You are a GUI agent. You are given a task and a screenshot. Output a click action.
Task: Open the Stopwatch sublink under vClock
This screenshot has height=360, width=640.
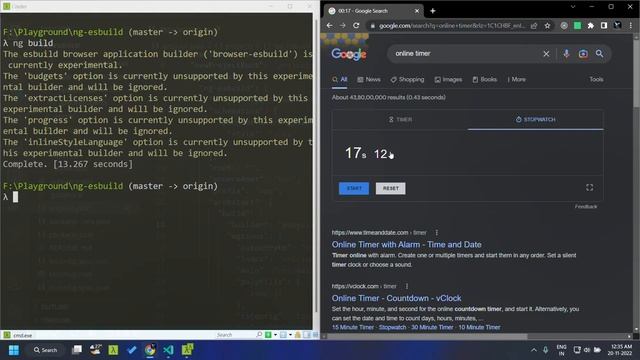coord(392,327)
